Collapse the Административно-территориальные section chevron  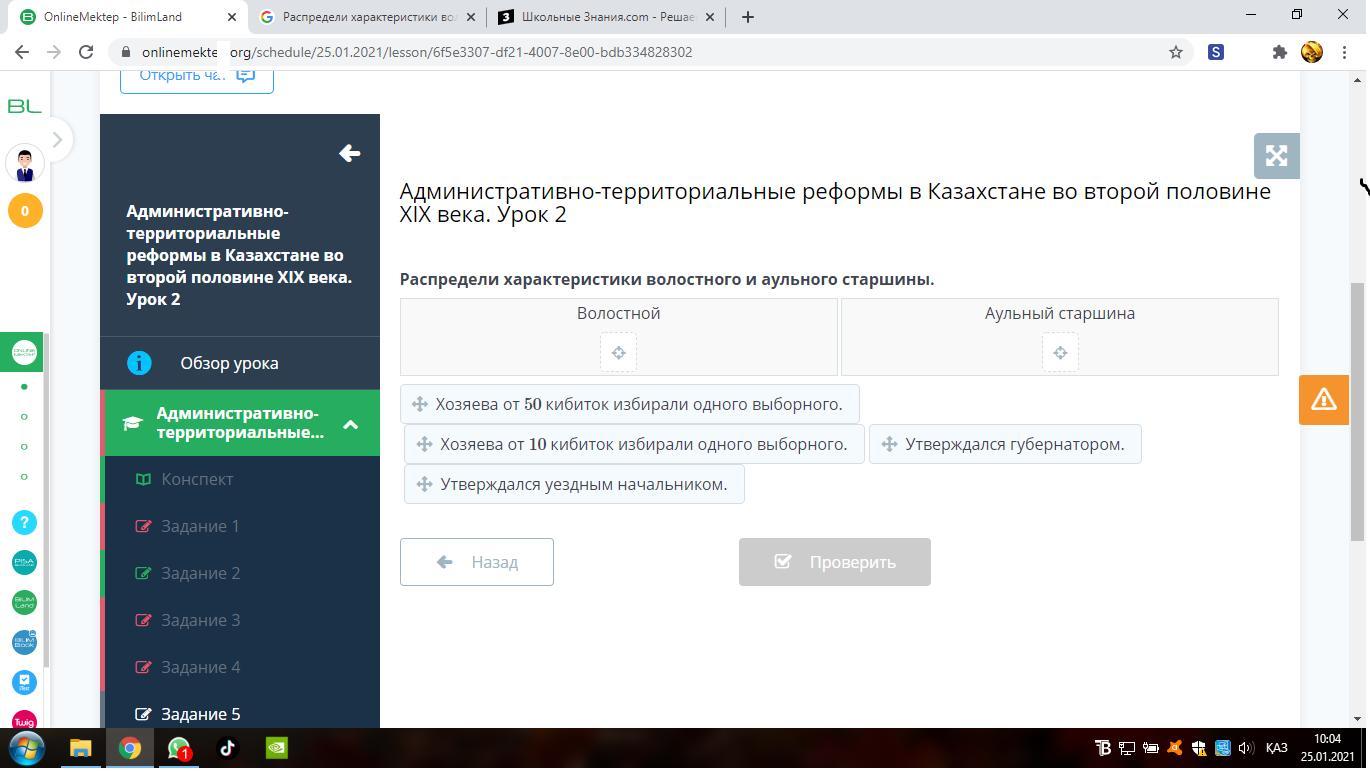tap(351, 424)
